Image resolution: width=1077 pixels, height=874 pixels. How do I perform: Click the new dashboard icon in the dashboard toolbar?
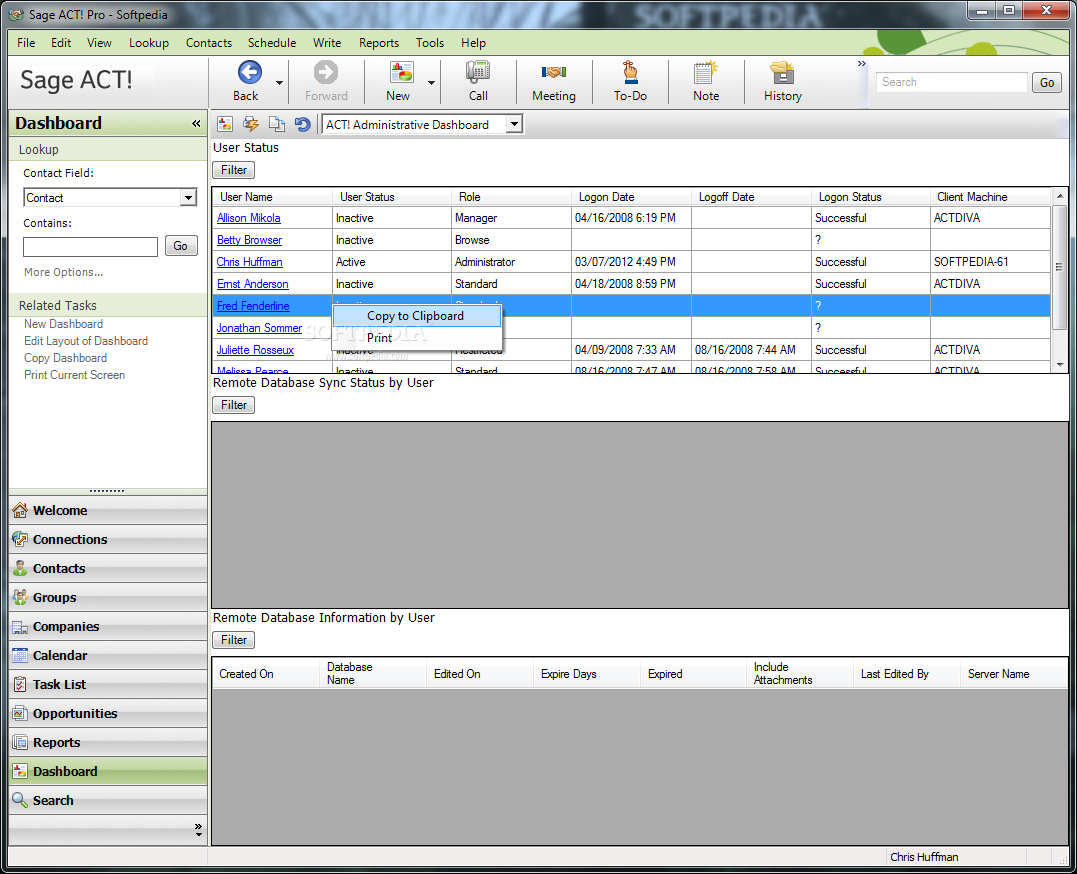225,124
